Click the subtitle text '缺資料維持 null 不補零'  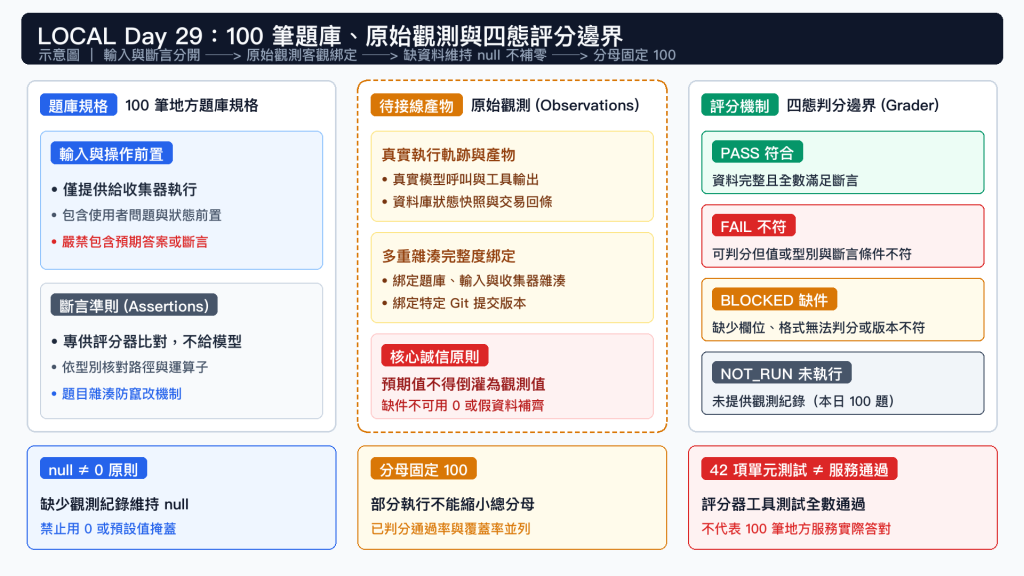tap(475, 55)
